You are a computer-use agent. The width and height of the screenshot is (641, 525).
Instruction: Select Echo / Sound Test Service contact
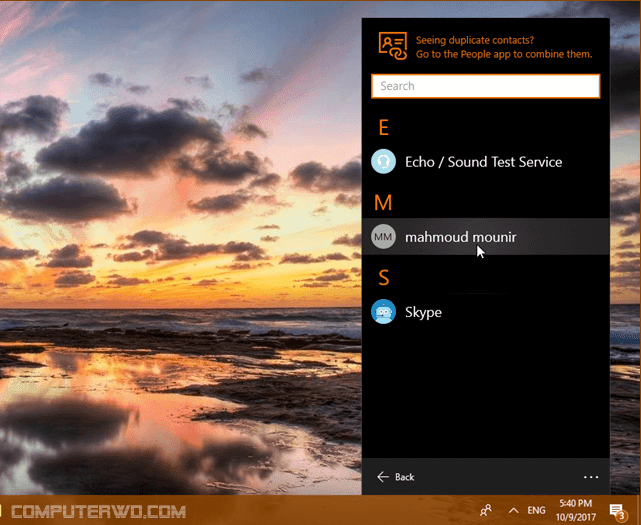485,162
